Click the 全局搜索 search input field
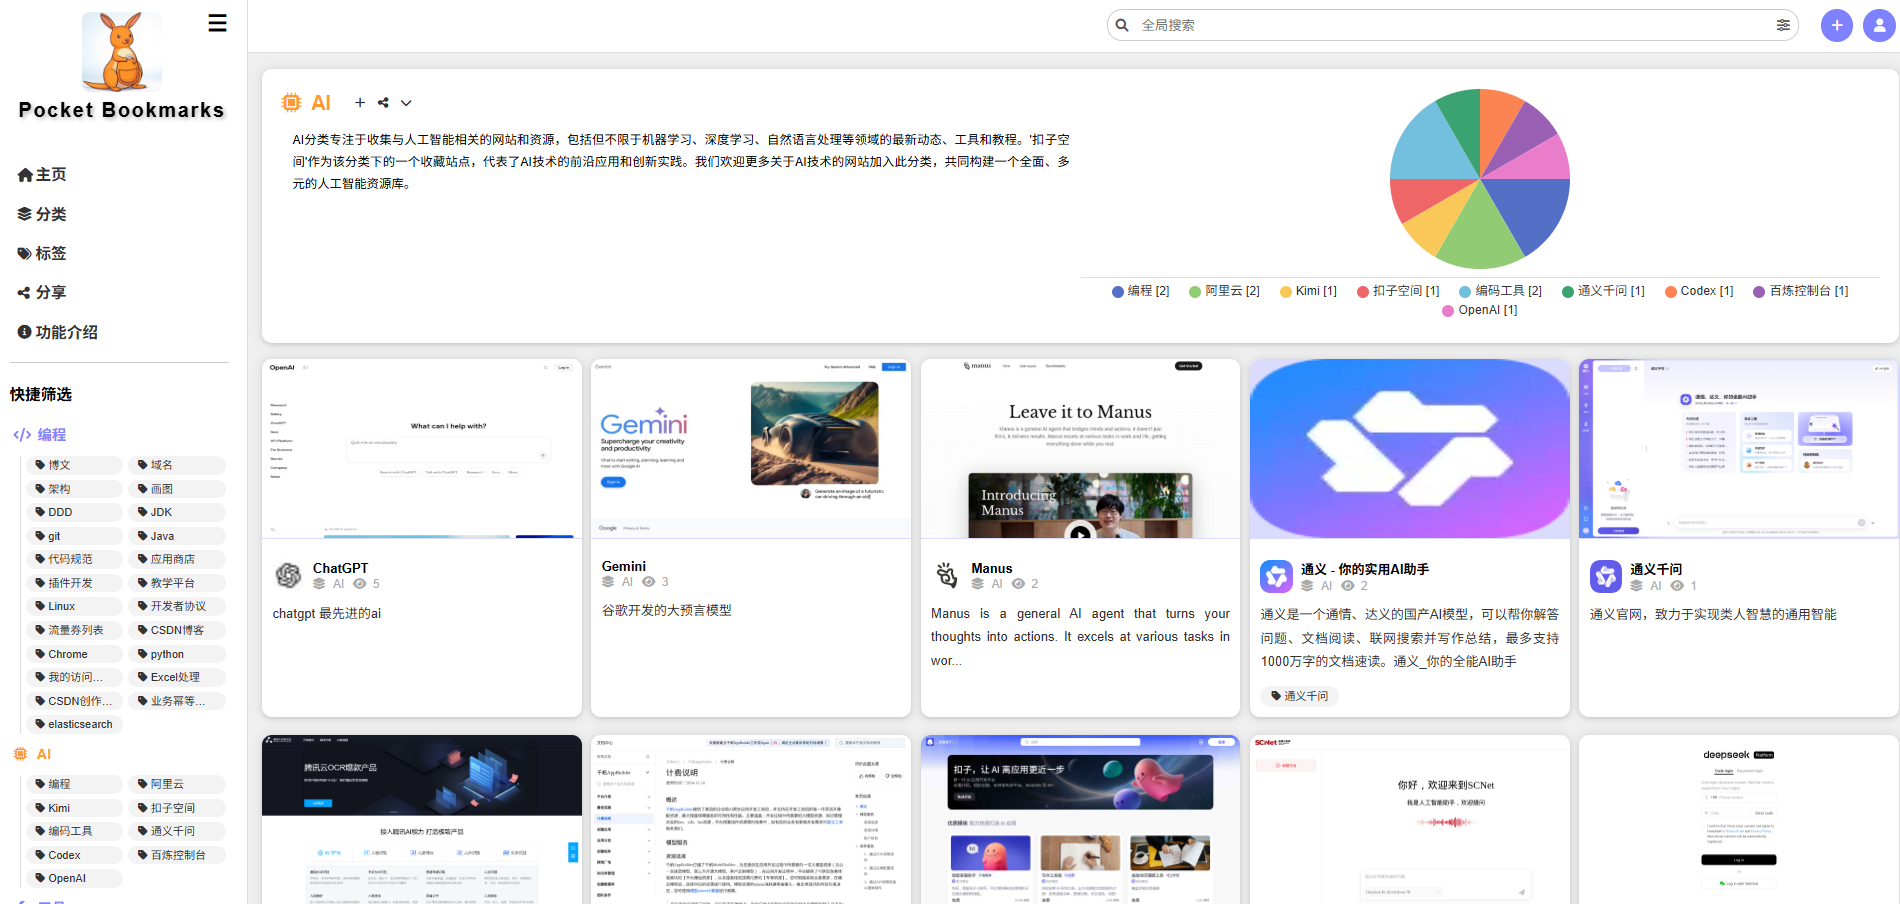1900x904 pixels. click(1450, 25)
